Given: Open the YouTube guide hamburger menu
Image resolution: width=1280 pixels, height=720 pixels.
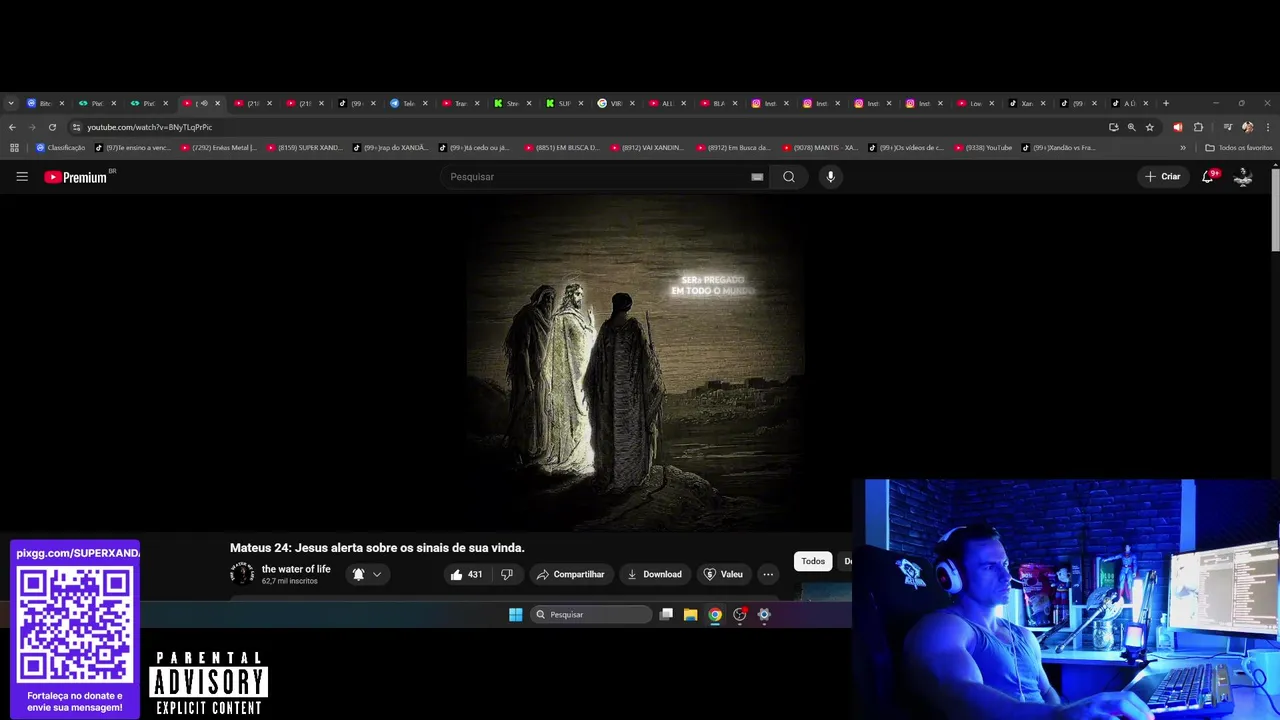Looking at the screenshot, I should 22,177.
